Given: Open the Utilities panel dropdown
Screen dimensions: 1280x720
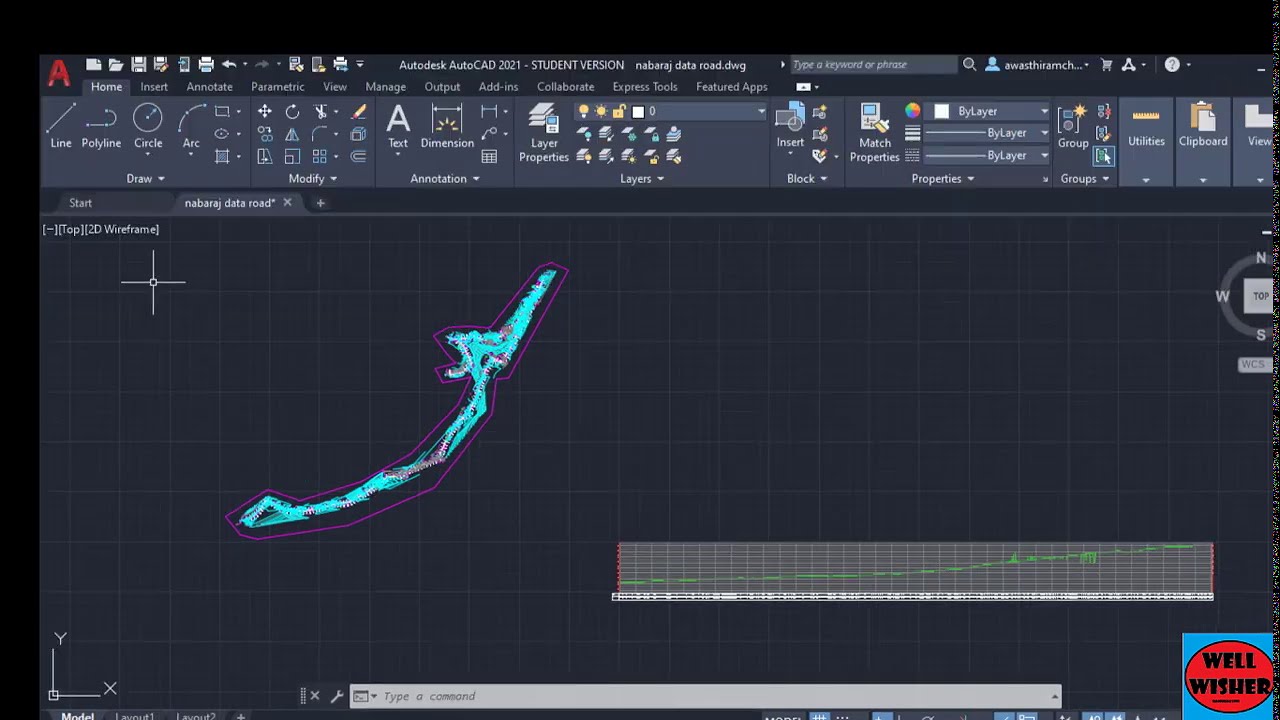Looking at the screenshot, I should pyautogui.click(x=1146, y=180).
